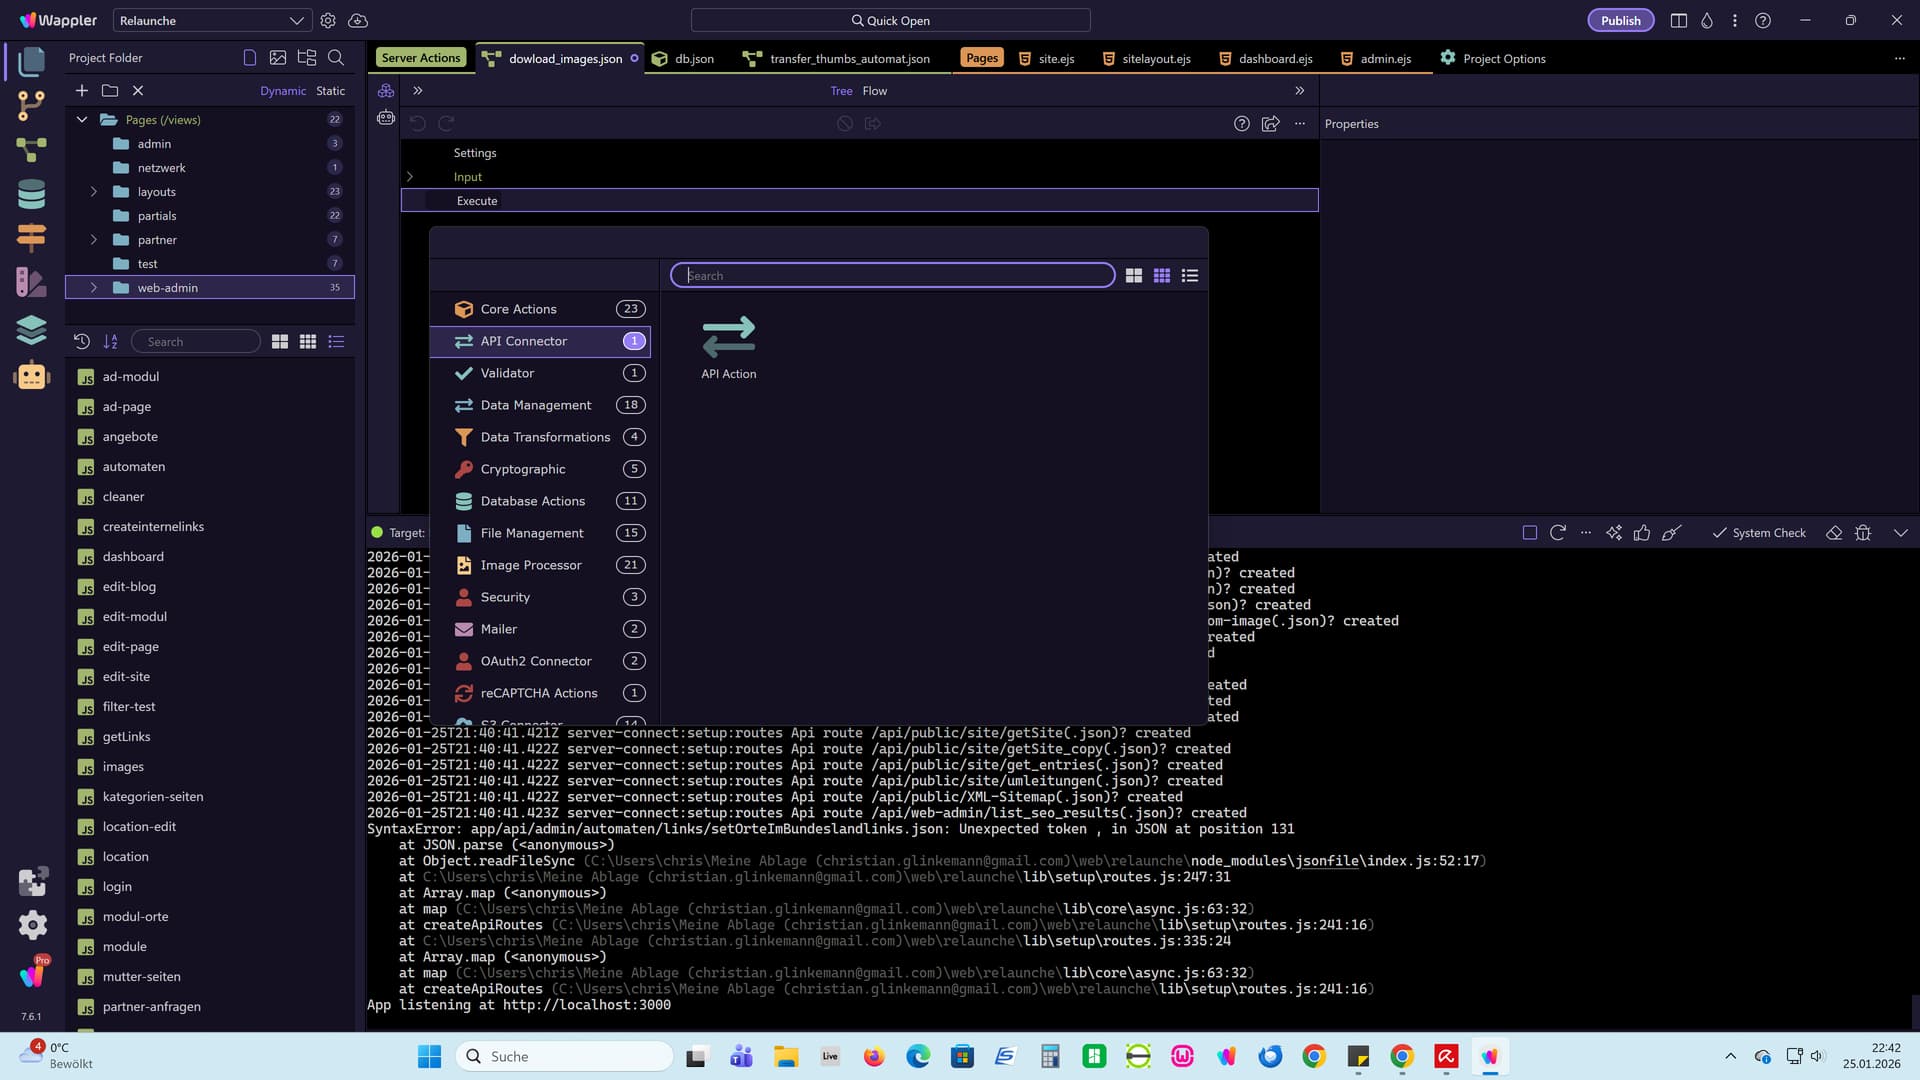Open Firefox from the taskbar

coord(874,1057)
